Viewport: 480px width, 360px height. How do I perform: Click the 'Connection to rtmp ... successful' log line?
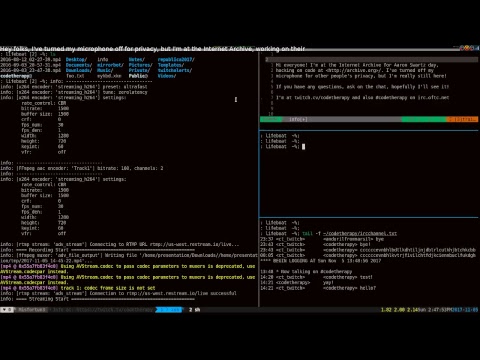(118, 293)
